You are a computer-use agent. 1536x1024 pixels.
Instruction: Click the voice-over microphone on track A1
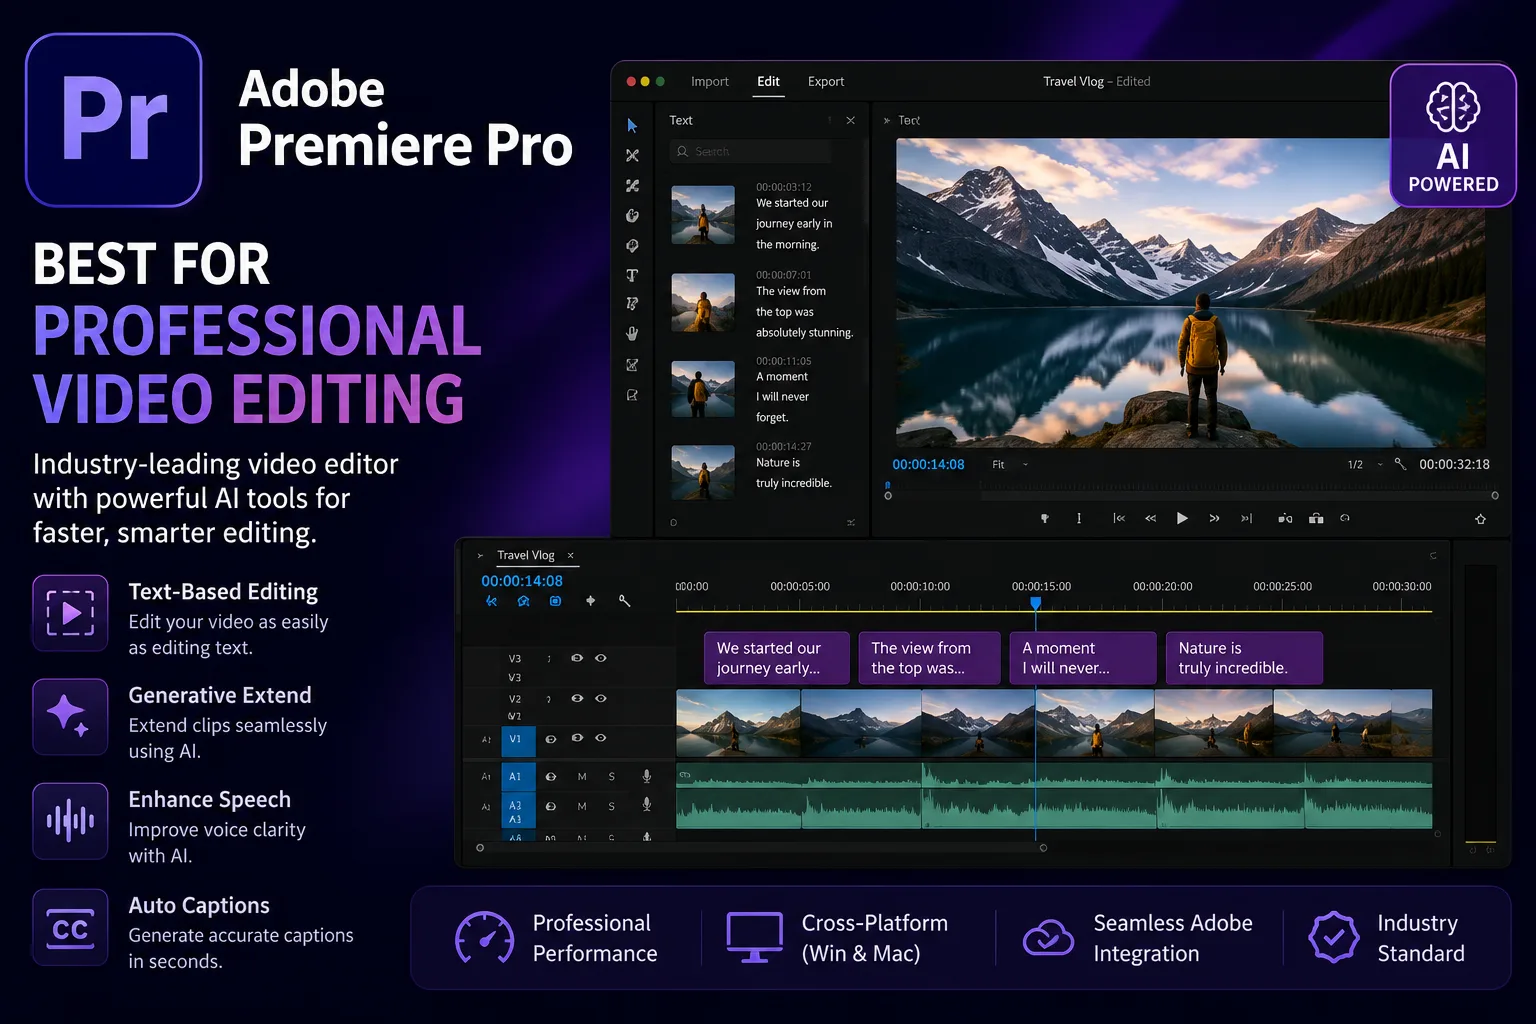647,776
